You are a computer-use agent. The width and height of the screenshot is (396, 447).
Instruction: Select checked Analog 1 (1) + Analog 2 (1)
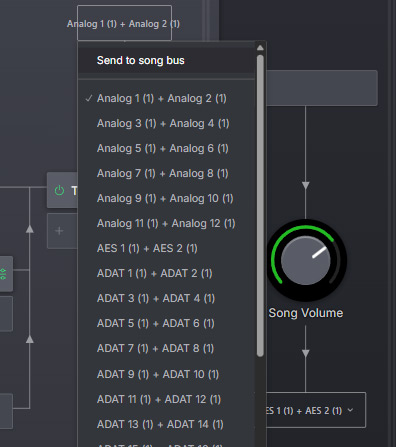coord(166,98)
